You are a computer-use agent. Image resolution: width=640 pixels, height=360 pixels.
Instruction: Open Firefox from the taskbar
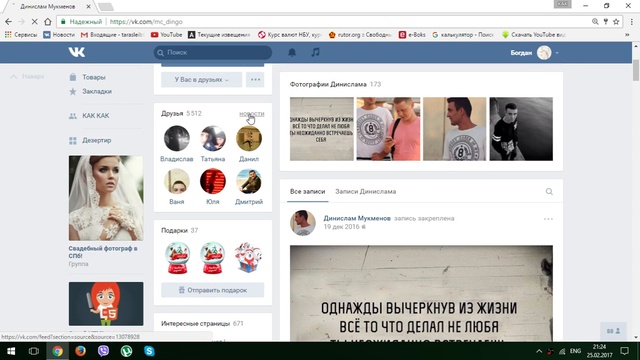tap(80, 351)
